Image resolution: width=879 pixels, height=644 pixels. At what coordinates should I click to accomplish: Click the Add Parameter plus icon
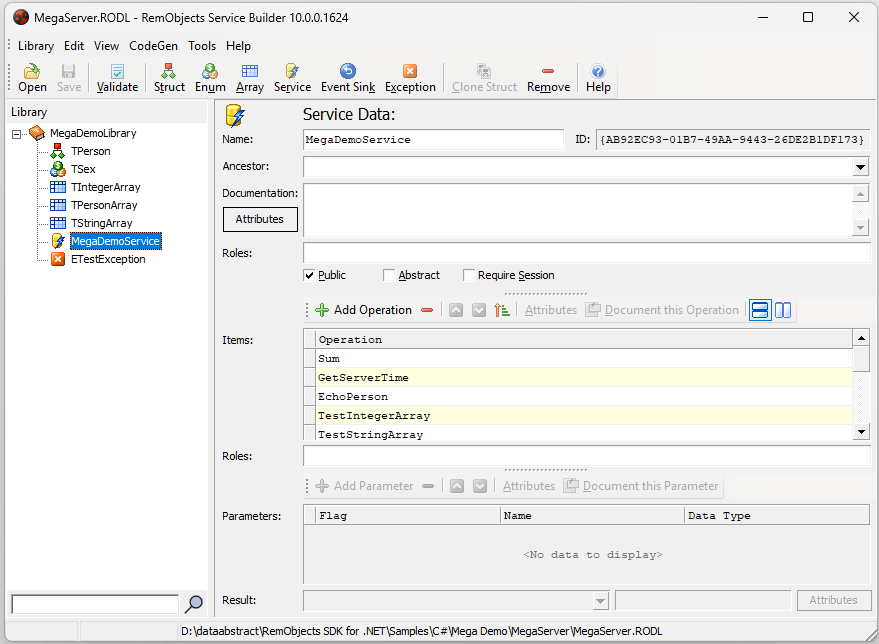click(x=322, y=486)
